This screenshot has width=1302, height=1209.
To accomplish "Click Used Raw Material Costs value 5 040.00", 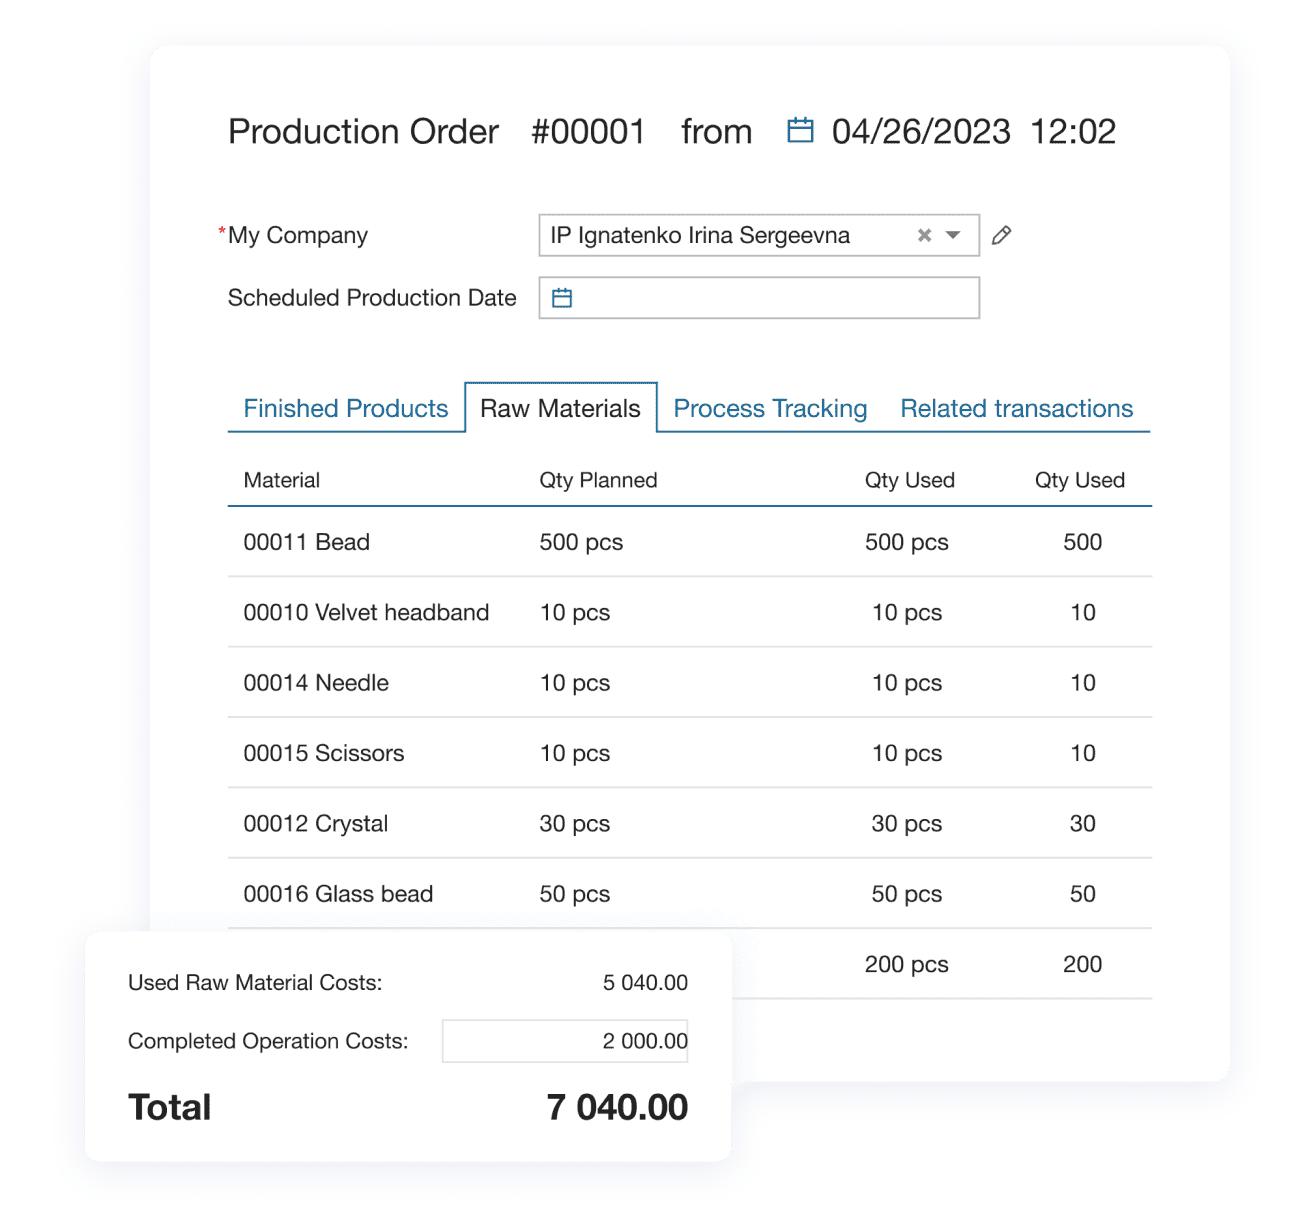I will pos(645,983).
